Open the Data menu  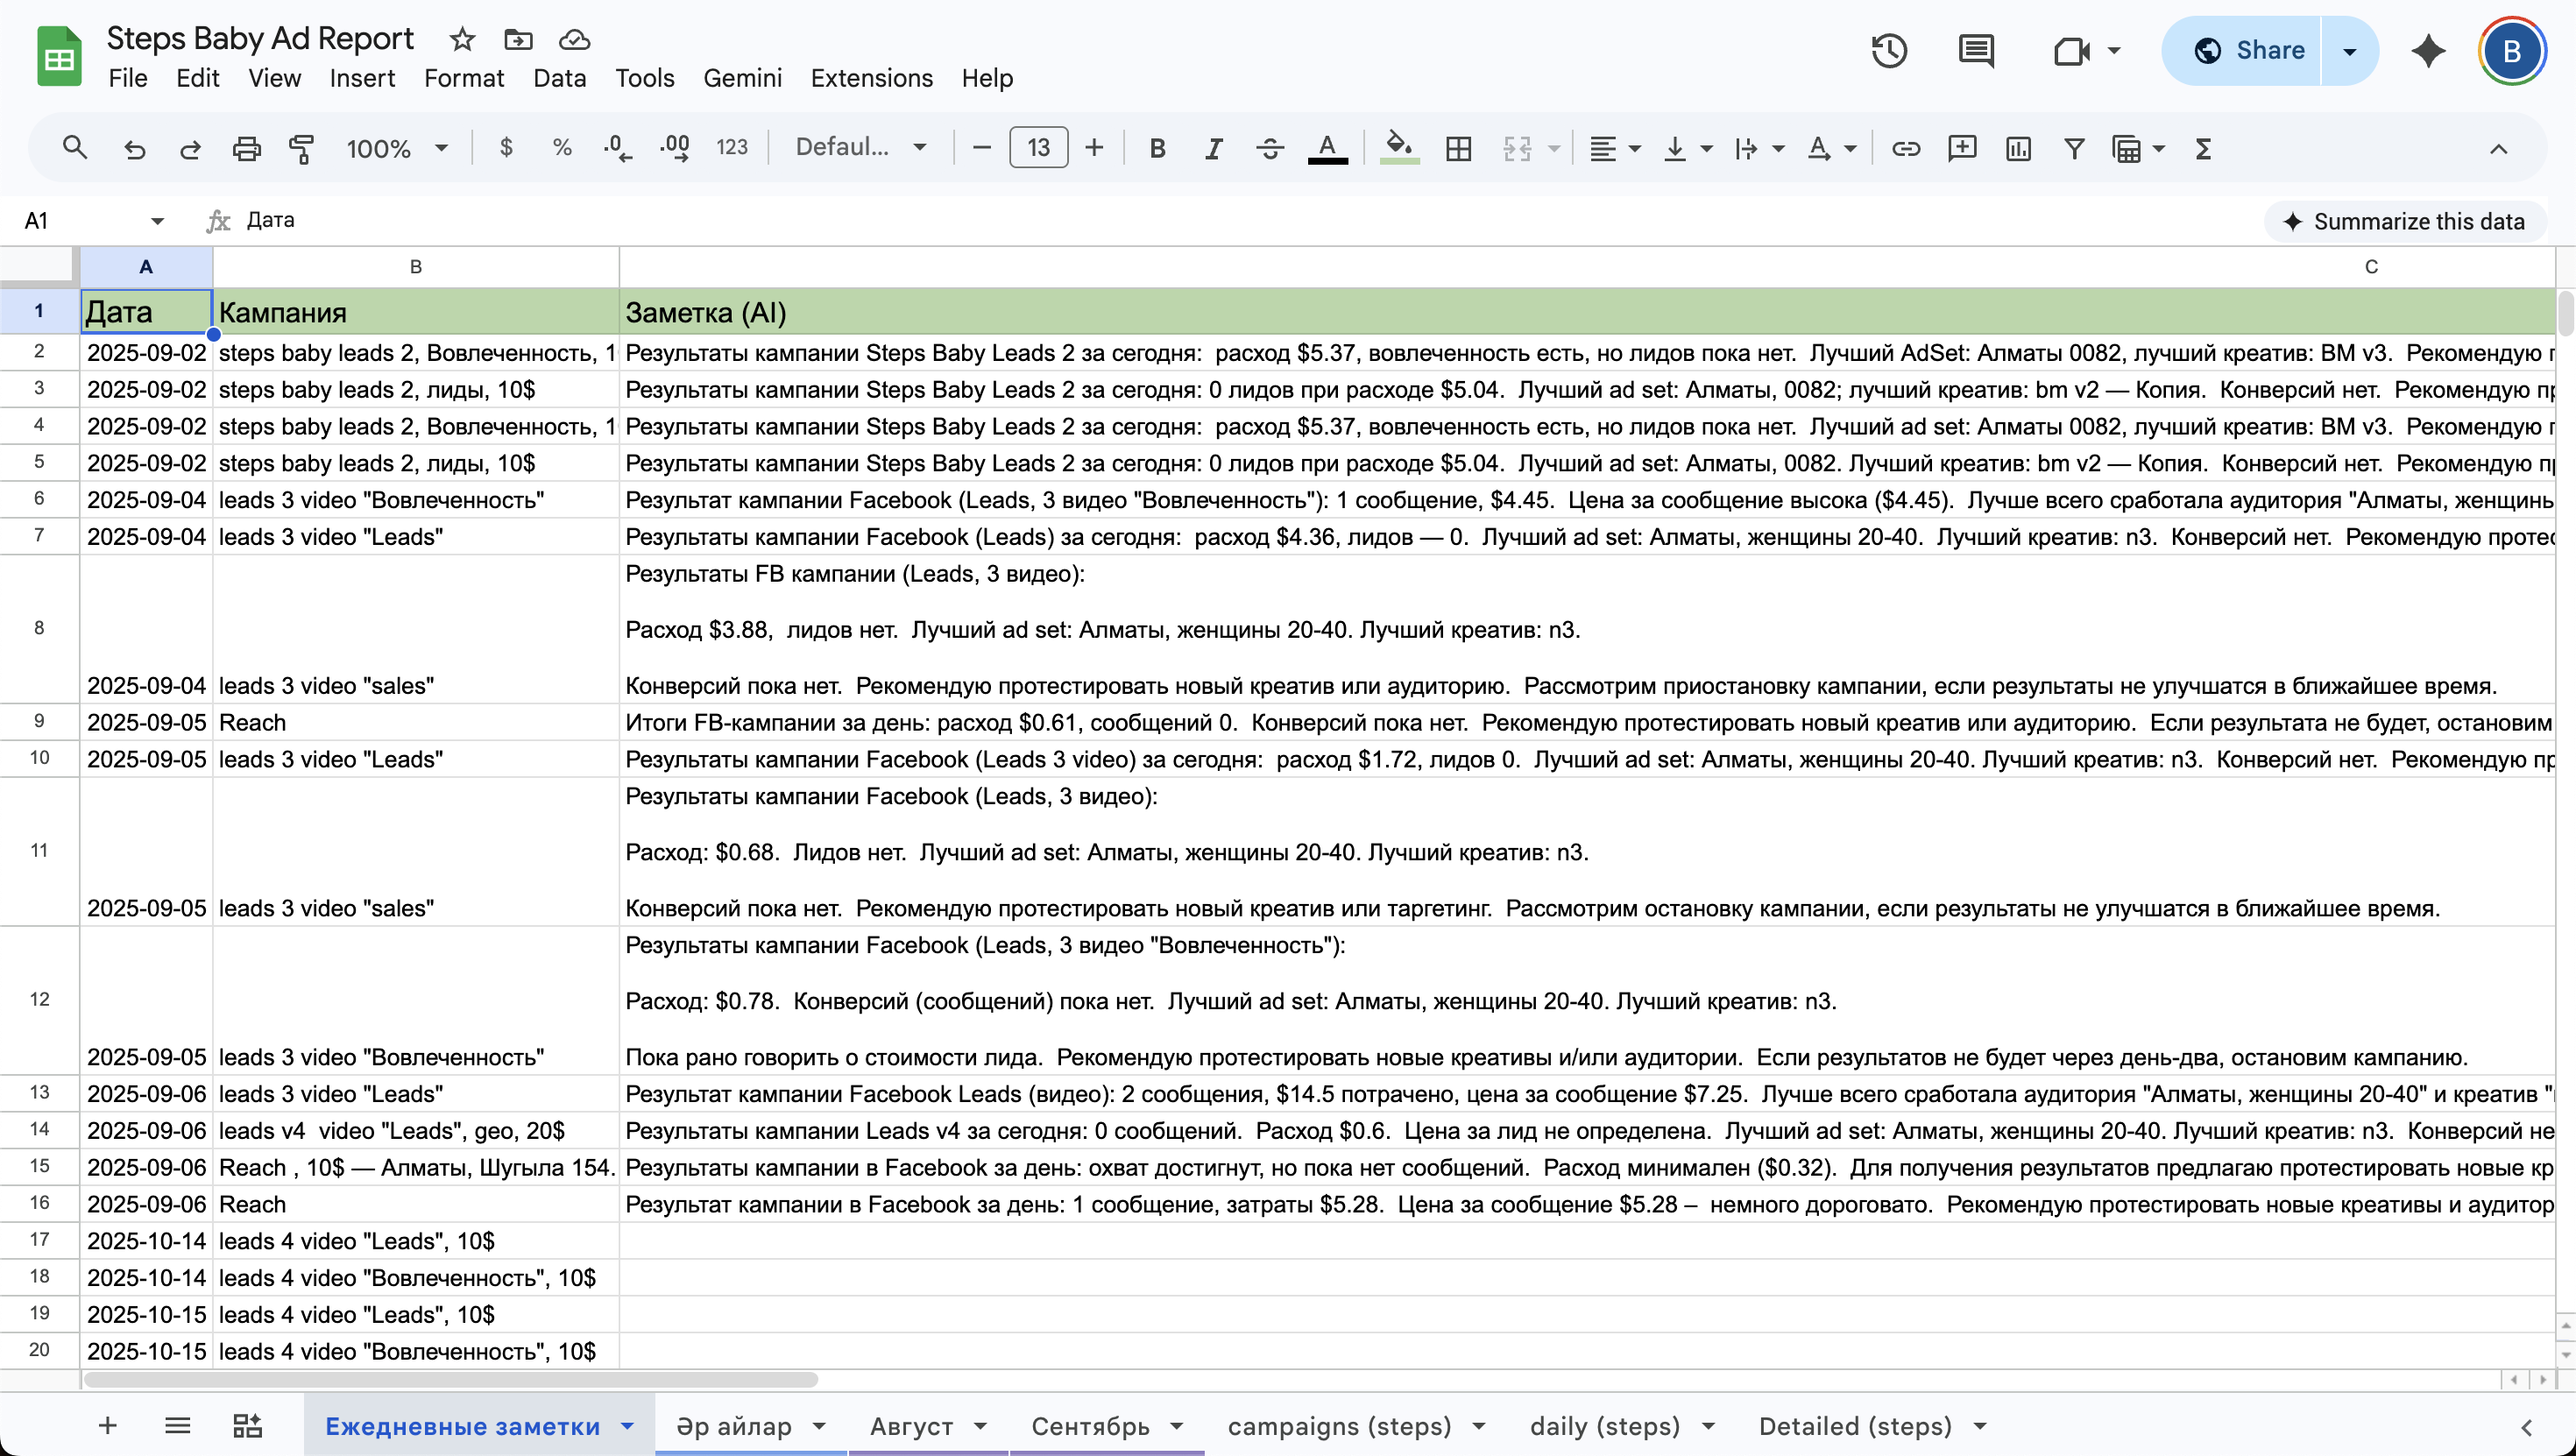click(x=560, y=78)
